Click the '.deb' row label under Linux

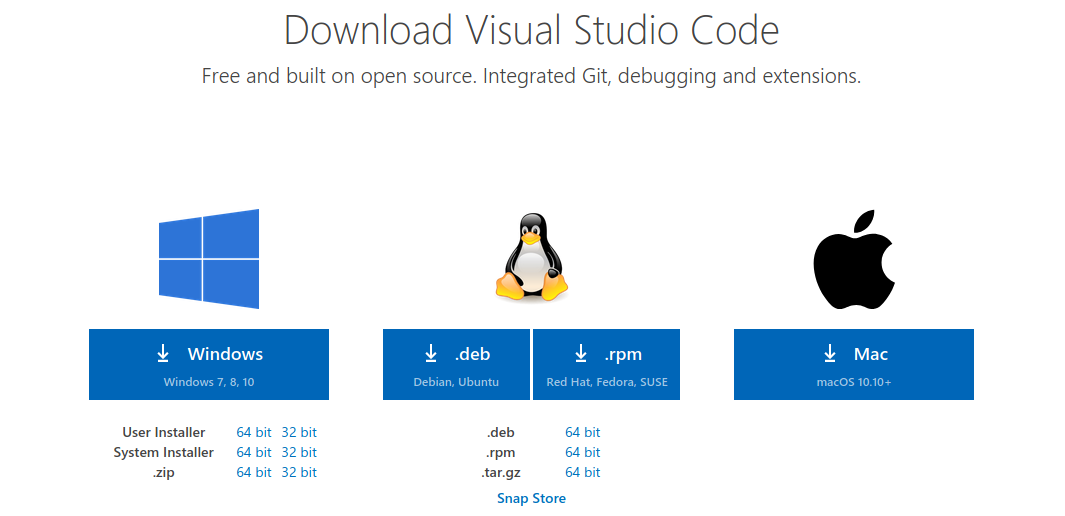[x=501, y=432]
